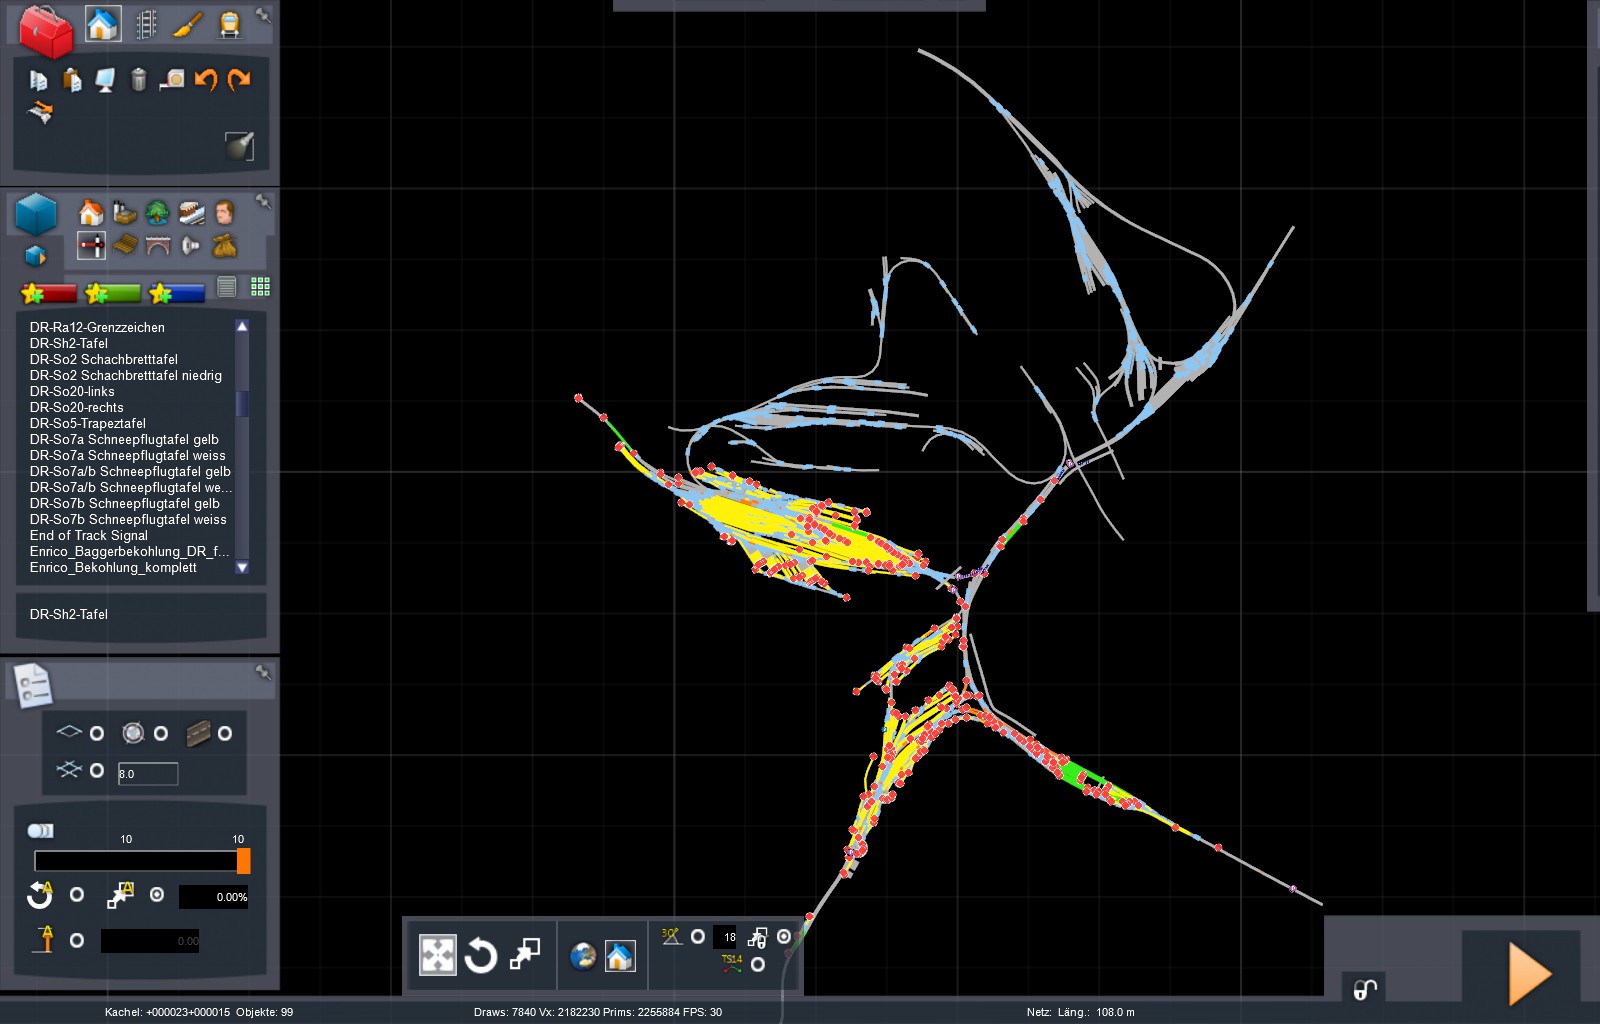1600x1024 pixels.
Task: Click the orange slider handle
Action: pyautogui.click(x=243, y=861)
